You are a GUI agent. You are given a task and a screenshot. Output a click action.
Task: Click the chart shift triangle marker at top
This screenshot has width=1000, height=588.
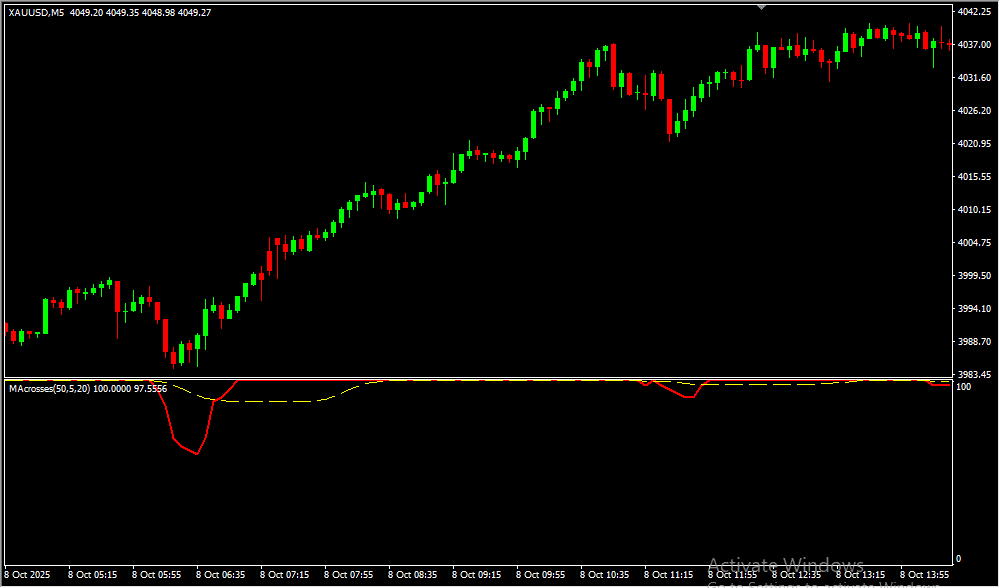pos(762,6)
